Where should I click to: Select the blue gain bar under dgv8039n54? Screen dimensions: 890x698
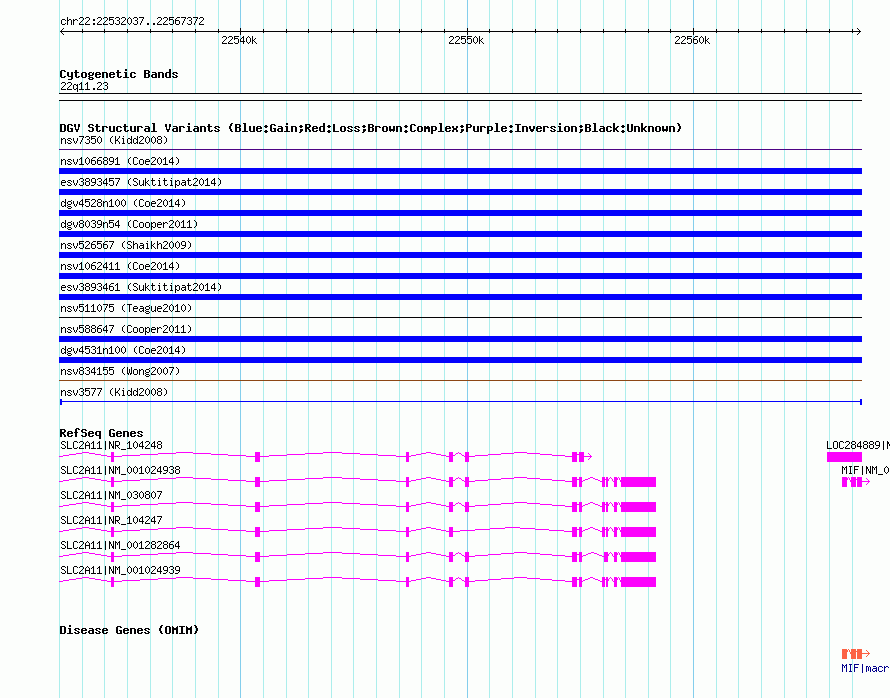tap(460, 234)
